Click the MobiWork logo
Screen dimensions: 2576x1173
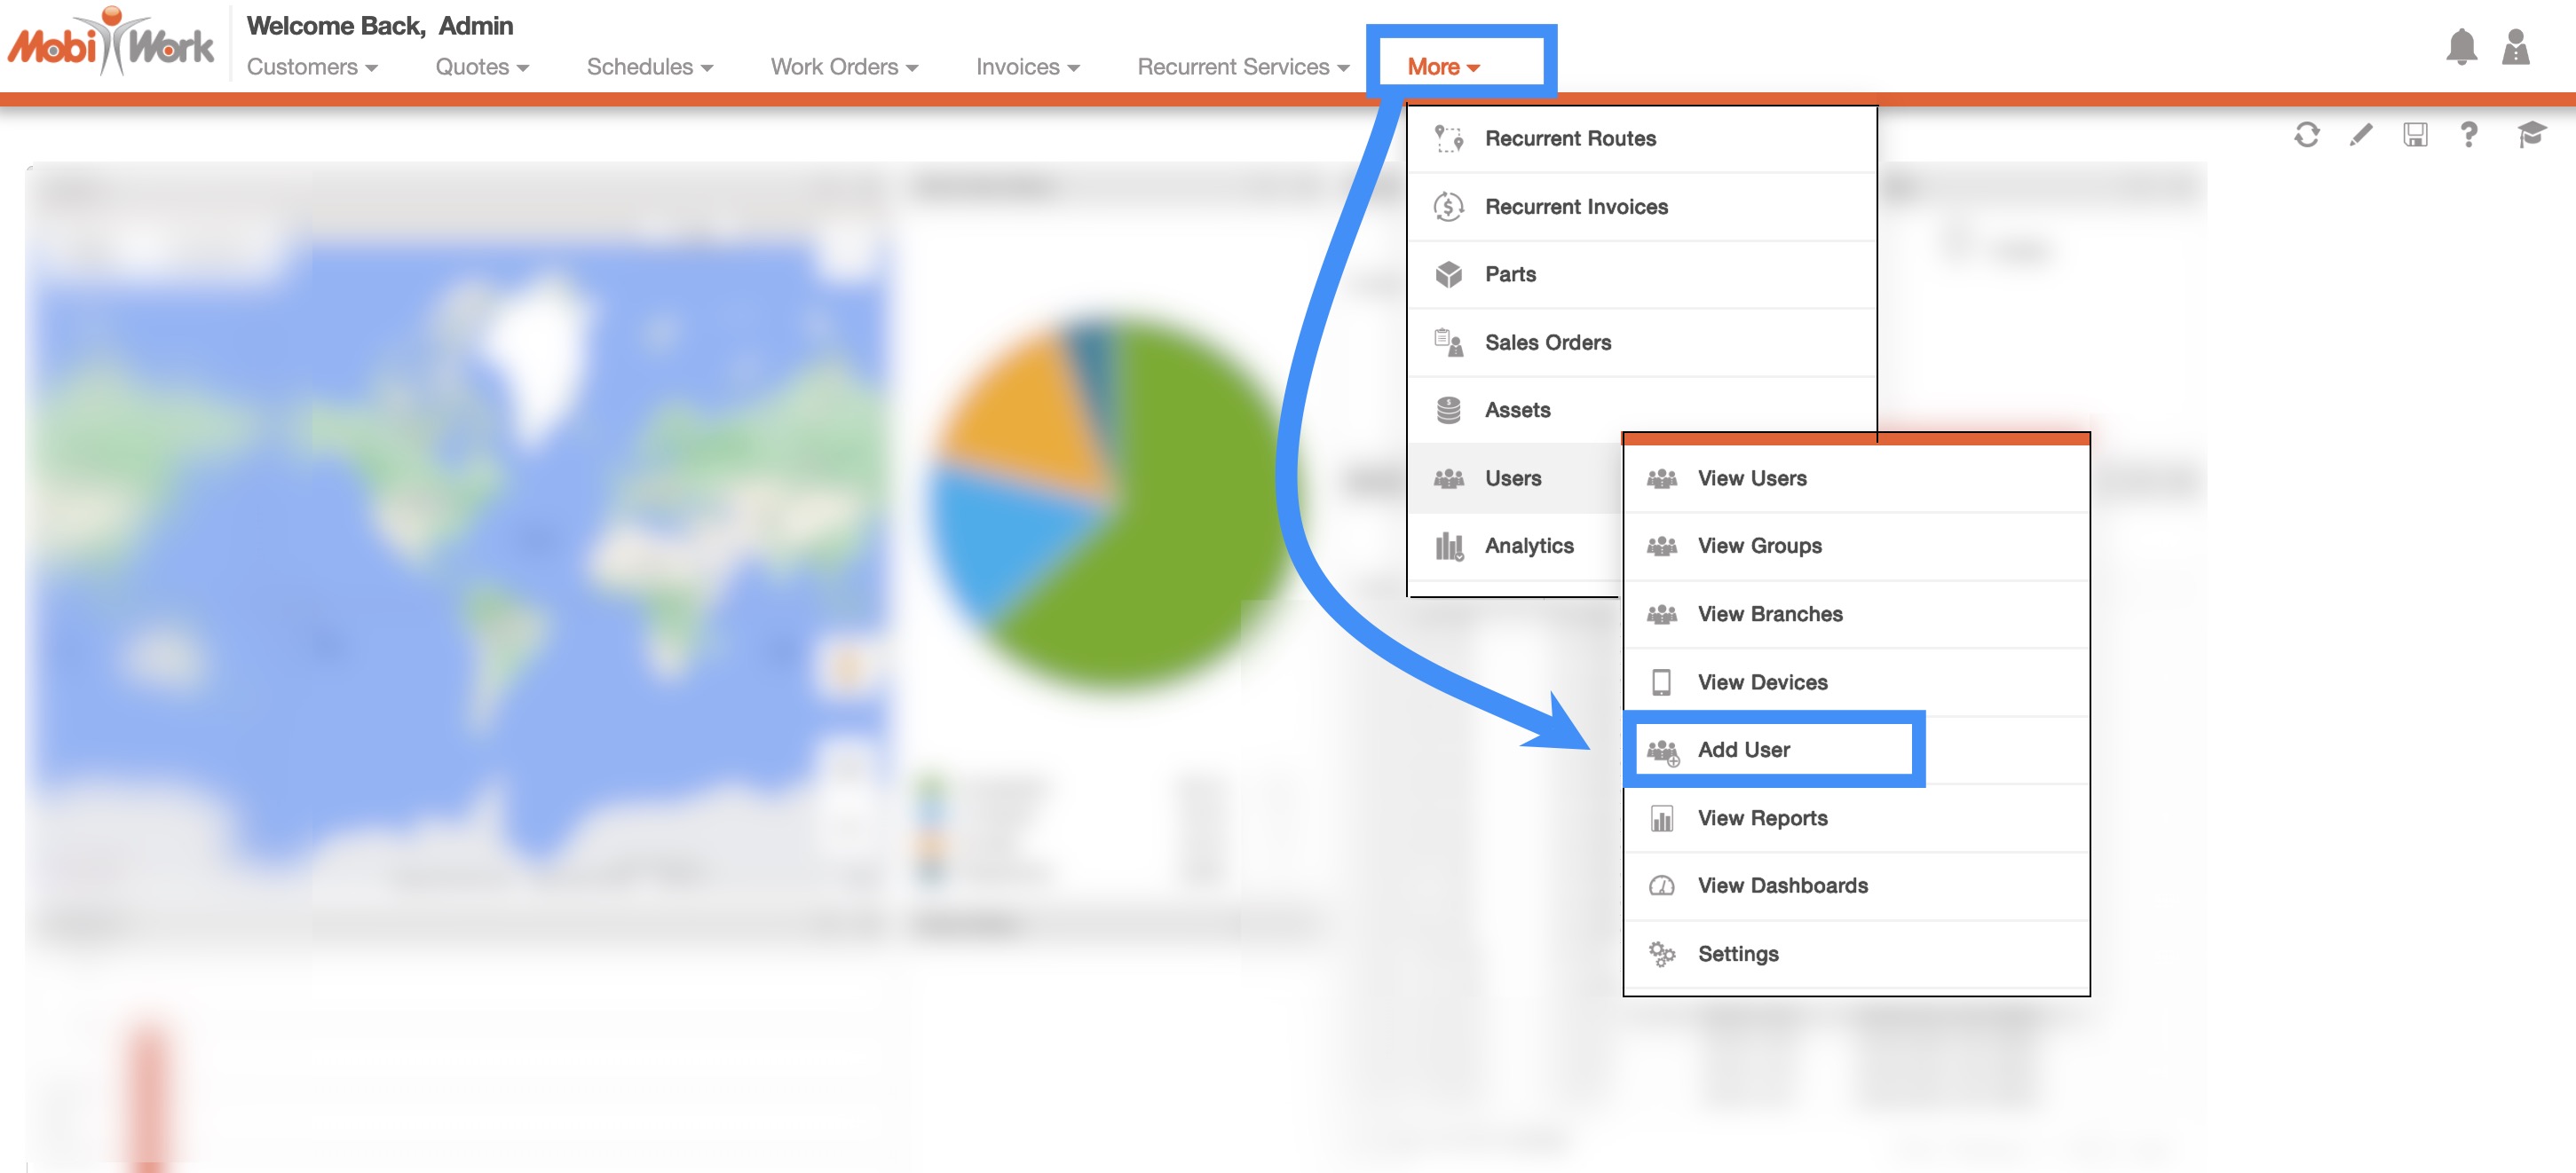click(110, 43)
